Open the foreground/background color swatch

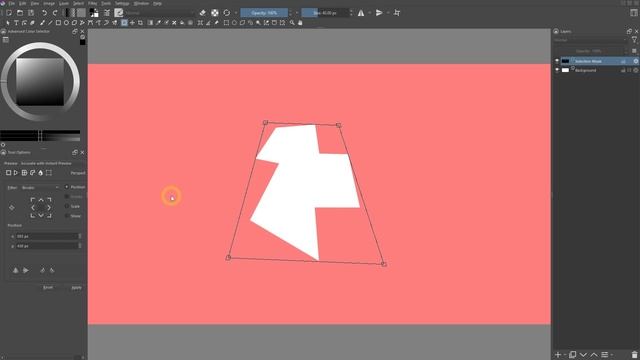click(94, 13)
